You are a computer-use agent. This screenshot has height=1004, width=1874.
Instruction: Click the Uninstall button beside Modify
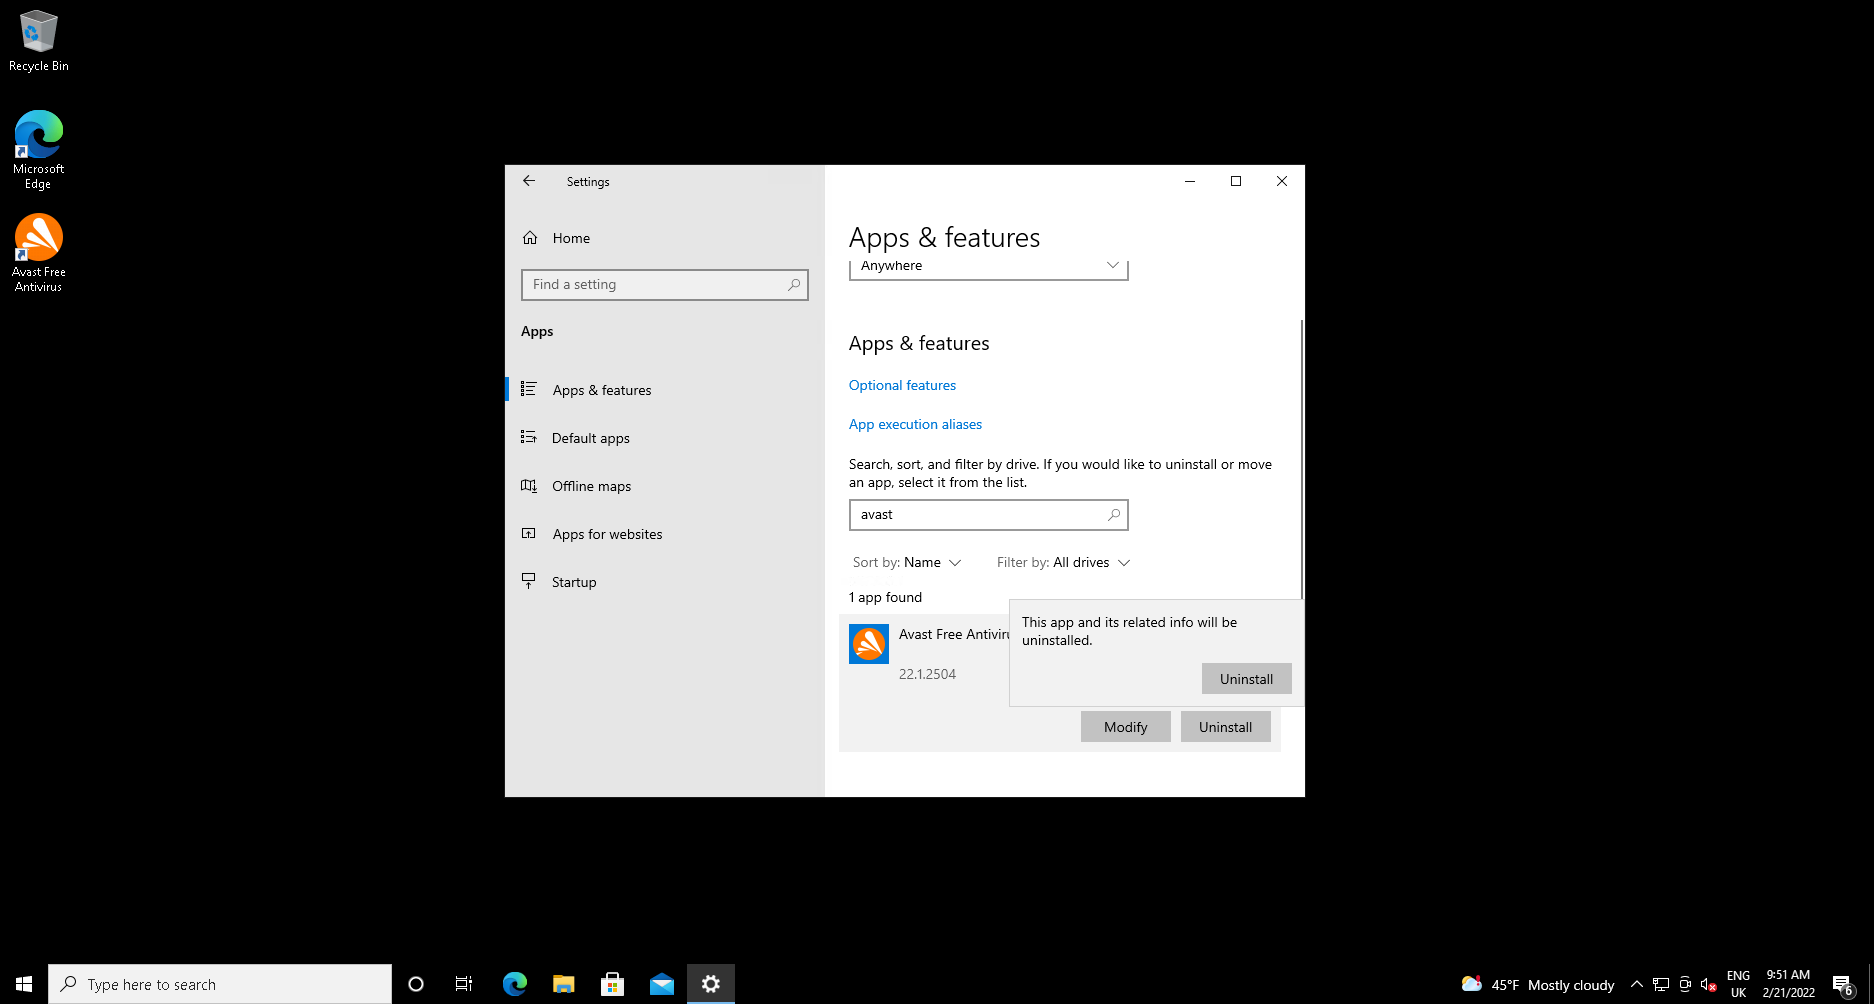(x=1225, y=727)
